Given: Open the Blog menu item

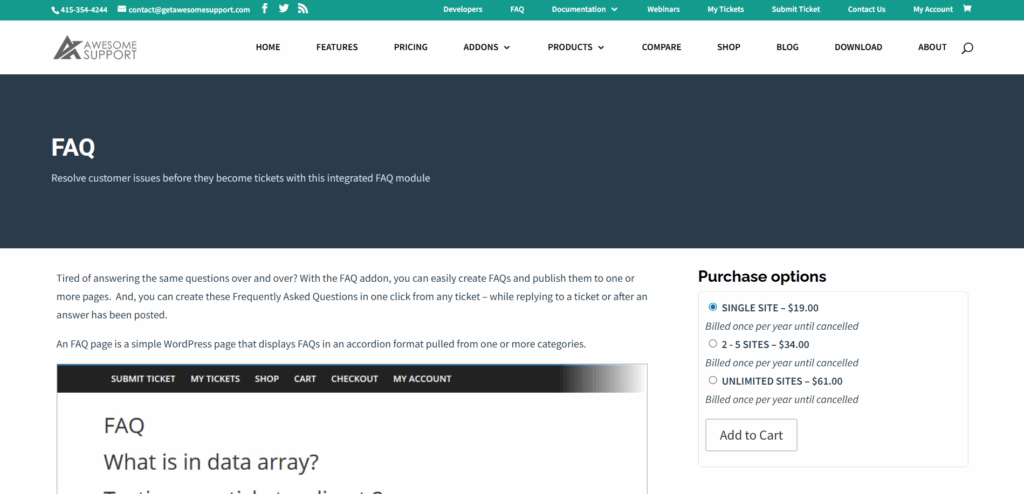Looking at the screenshot, I should click(x=788, y=47).
